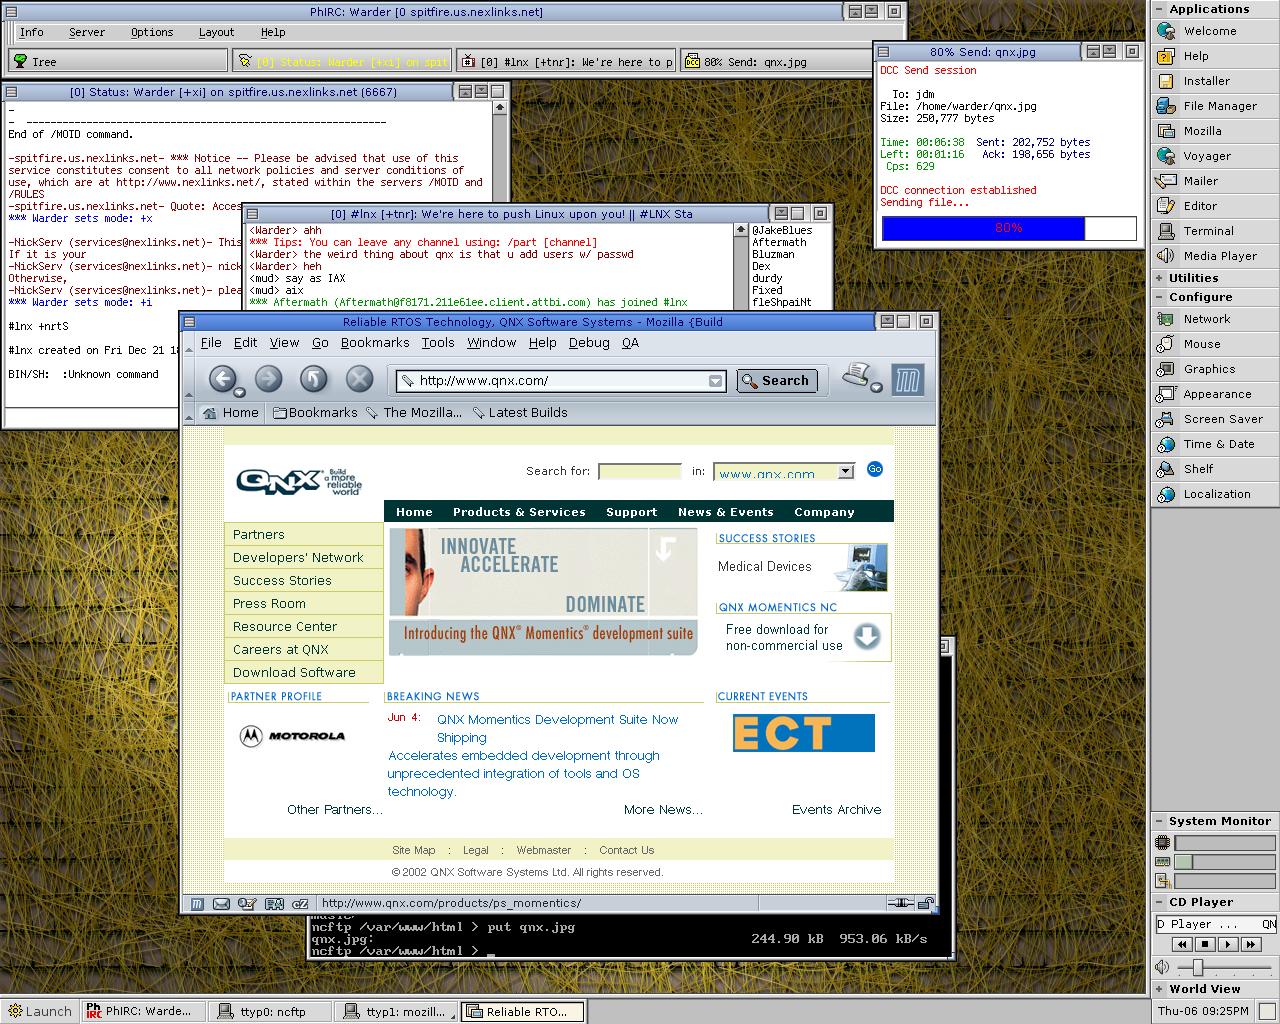
Task: Open the search site dropdown on QNX page
Action: (846, 472)
